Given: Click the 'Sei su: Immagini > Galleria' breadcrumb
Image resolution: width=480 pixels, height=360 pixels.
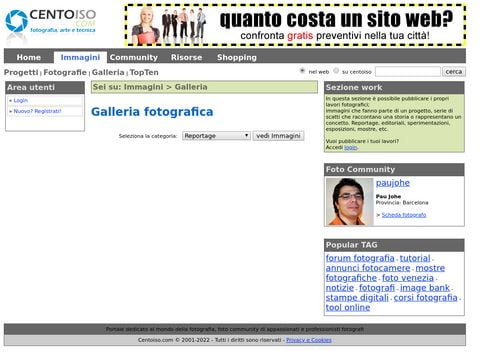Looking at the screenshot, I should pos(204,87).
